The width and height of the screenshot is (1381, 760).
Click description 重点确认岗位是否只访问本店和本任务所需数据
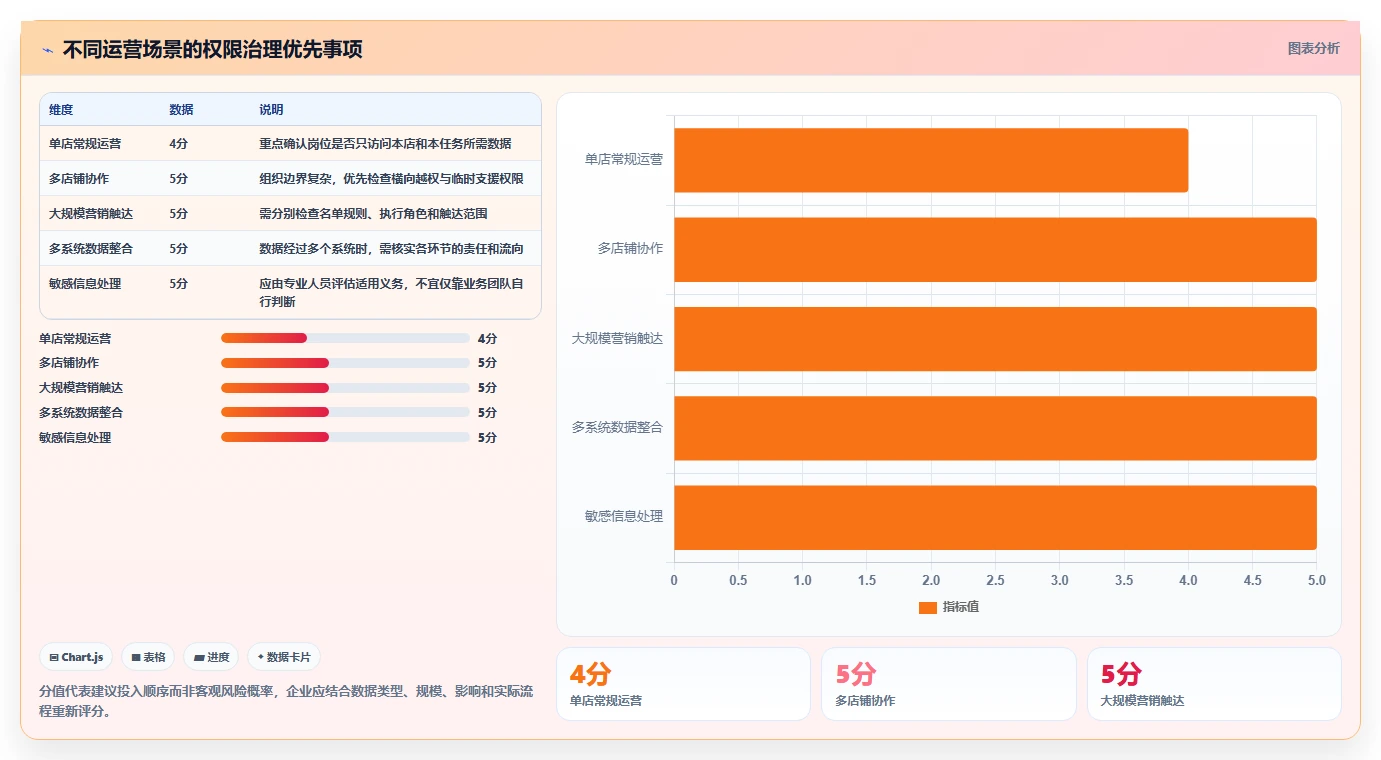coord(385,144)
